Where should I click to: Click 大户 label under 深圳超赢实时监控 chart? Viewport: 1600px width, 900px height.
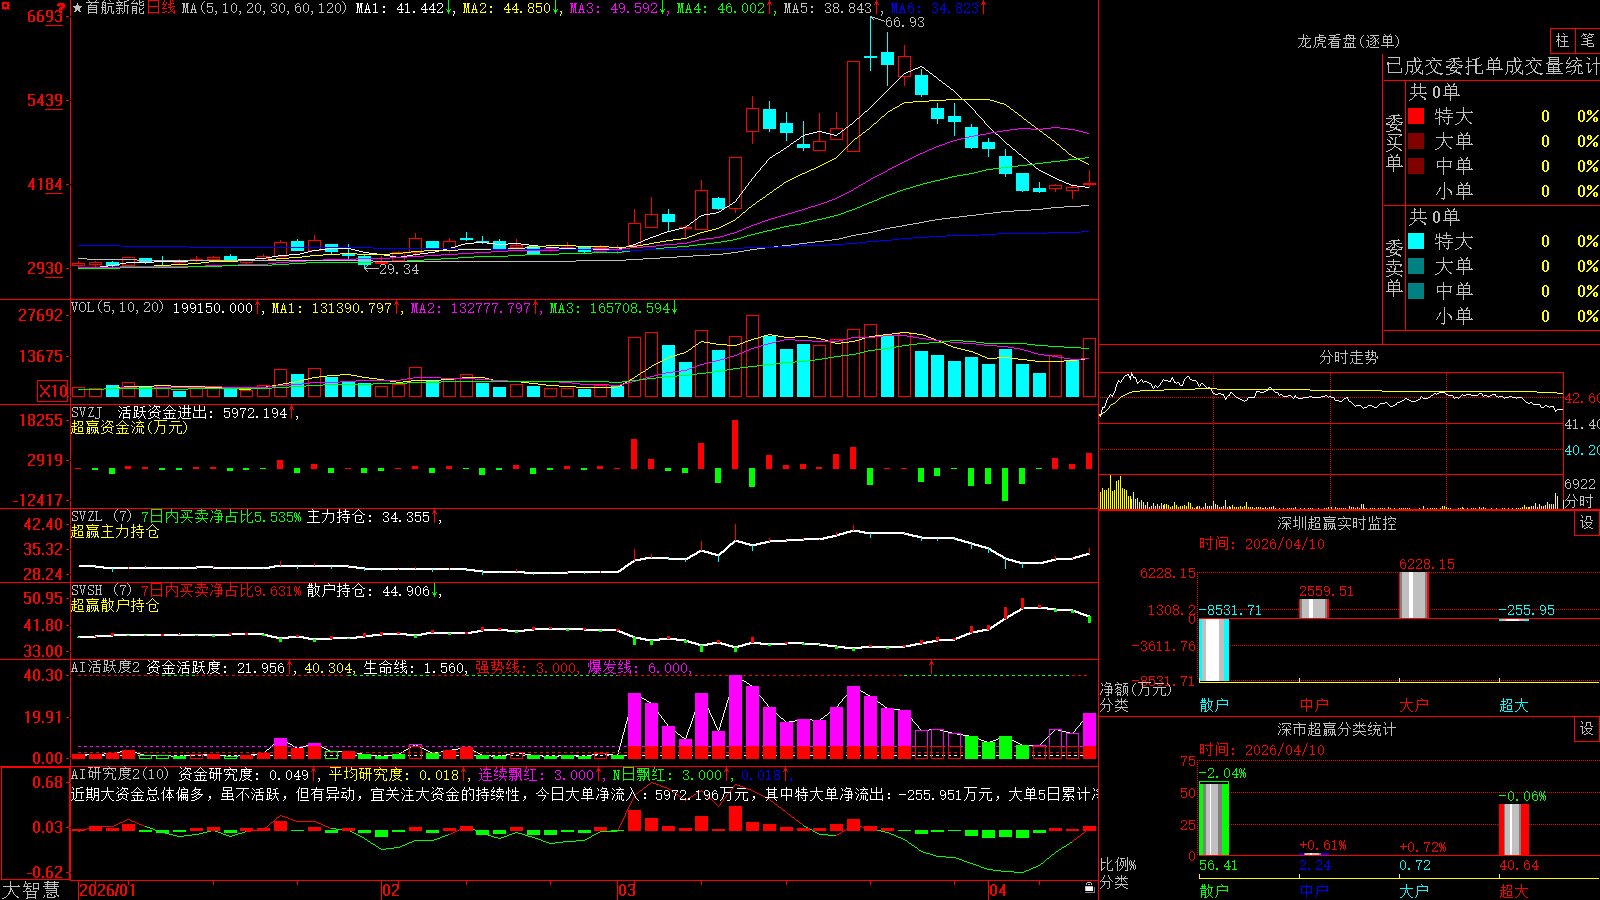coord(1414,705)
